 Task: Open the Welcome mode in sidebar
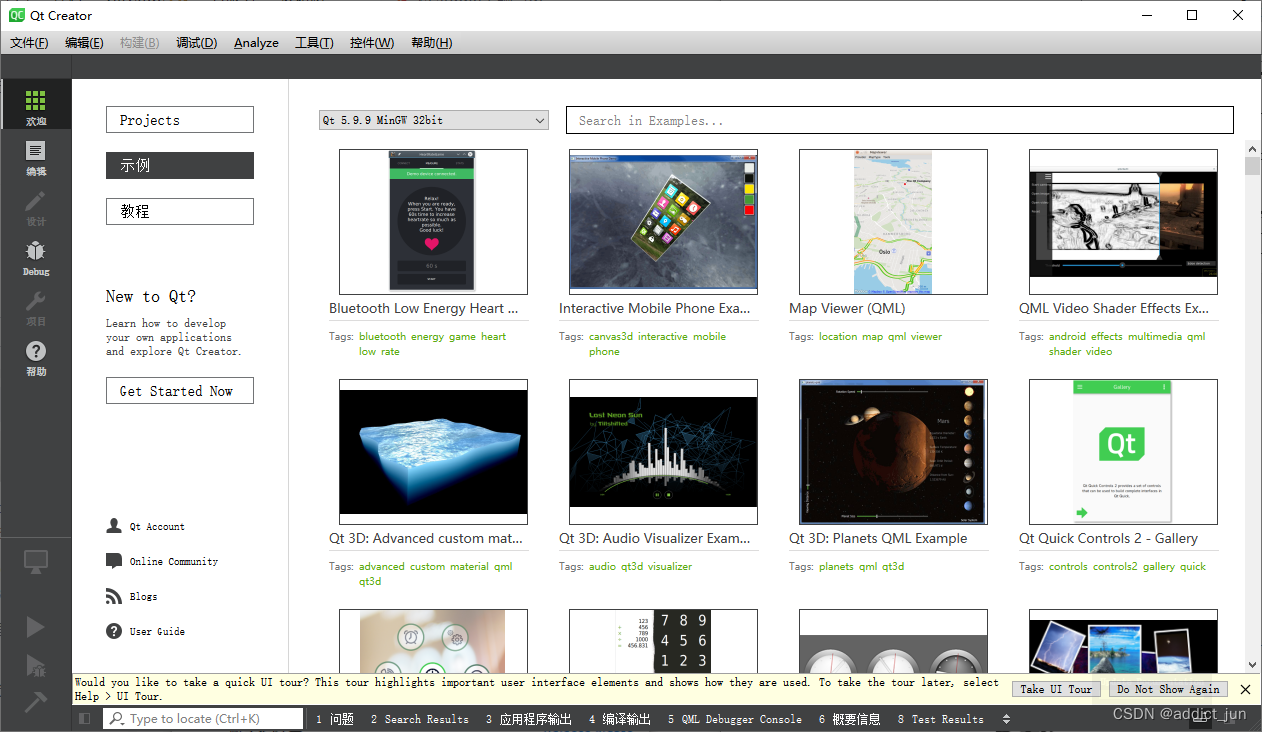[x=36, y=105]
